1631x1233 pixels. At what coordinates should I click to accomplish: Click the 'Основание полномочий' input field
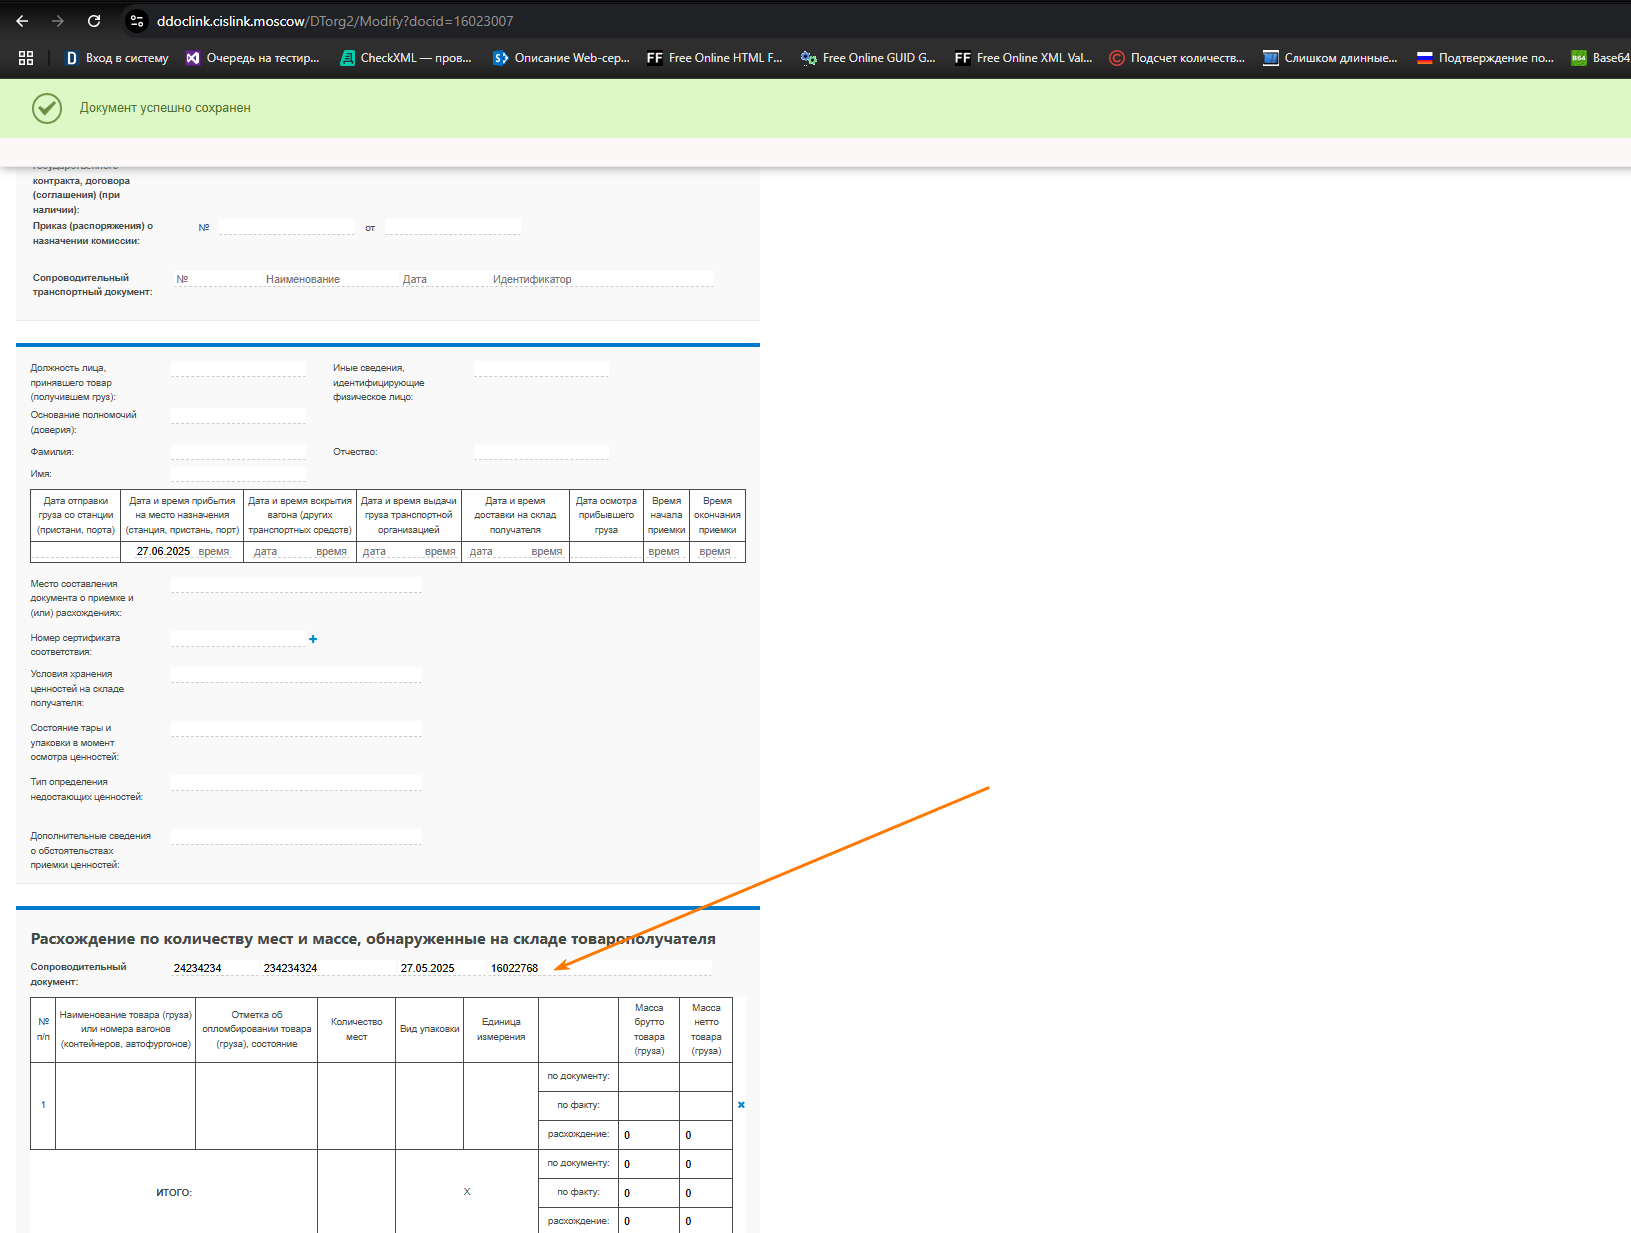[238, 415]
